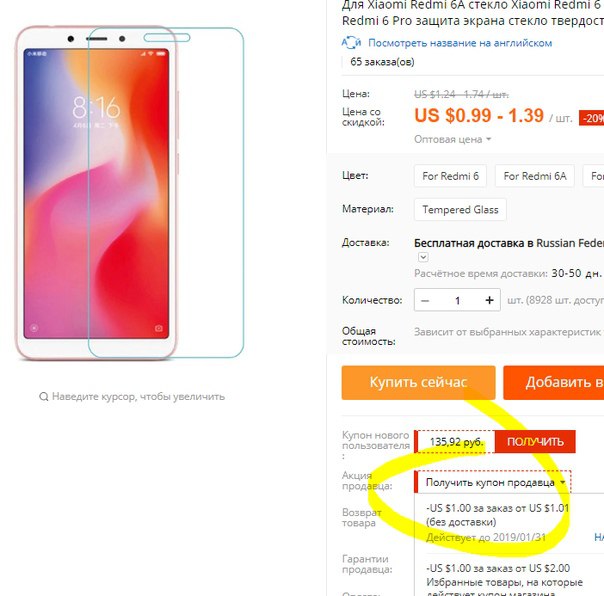Click the quantity input field showing 1

coord(457,301)
